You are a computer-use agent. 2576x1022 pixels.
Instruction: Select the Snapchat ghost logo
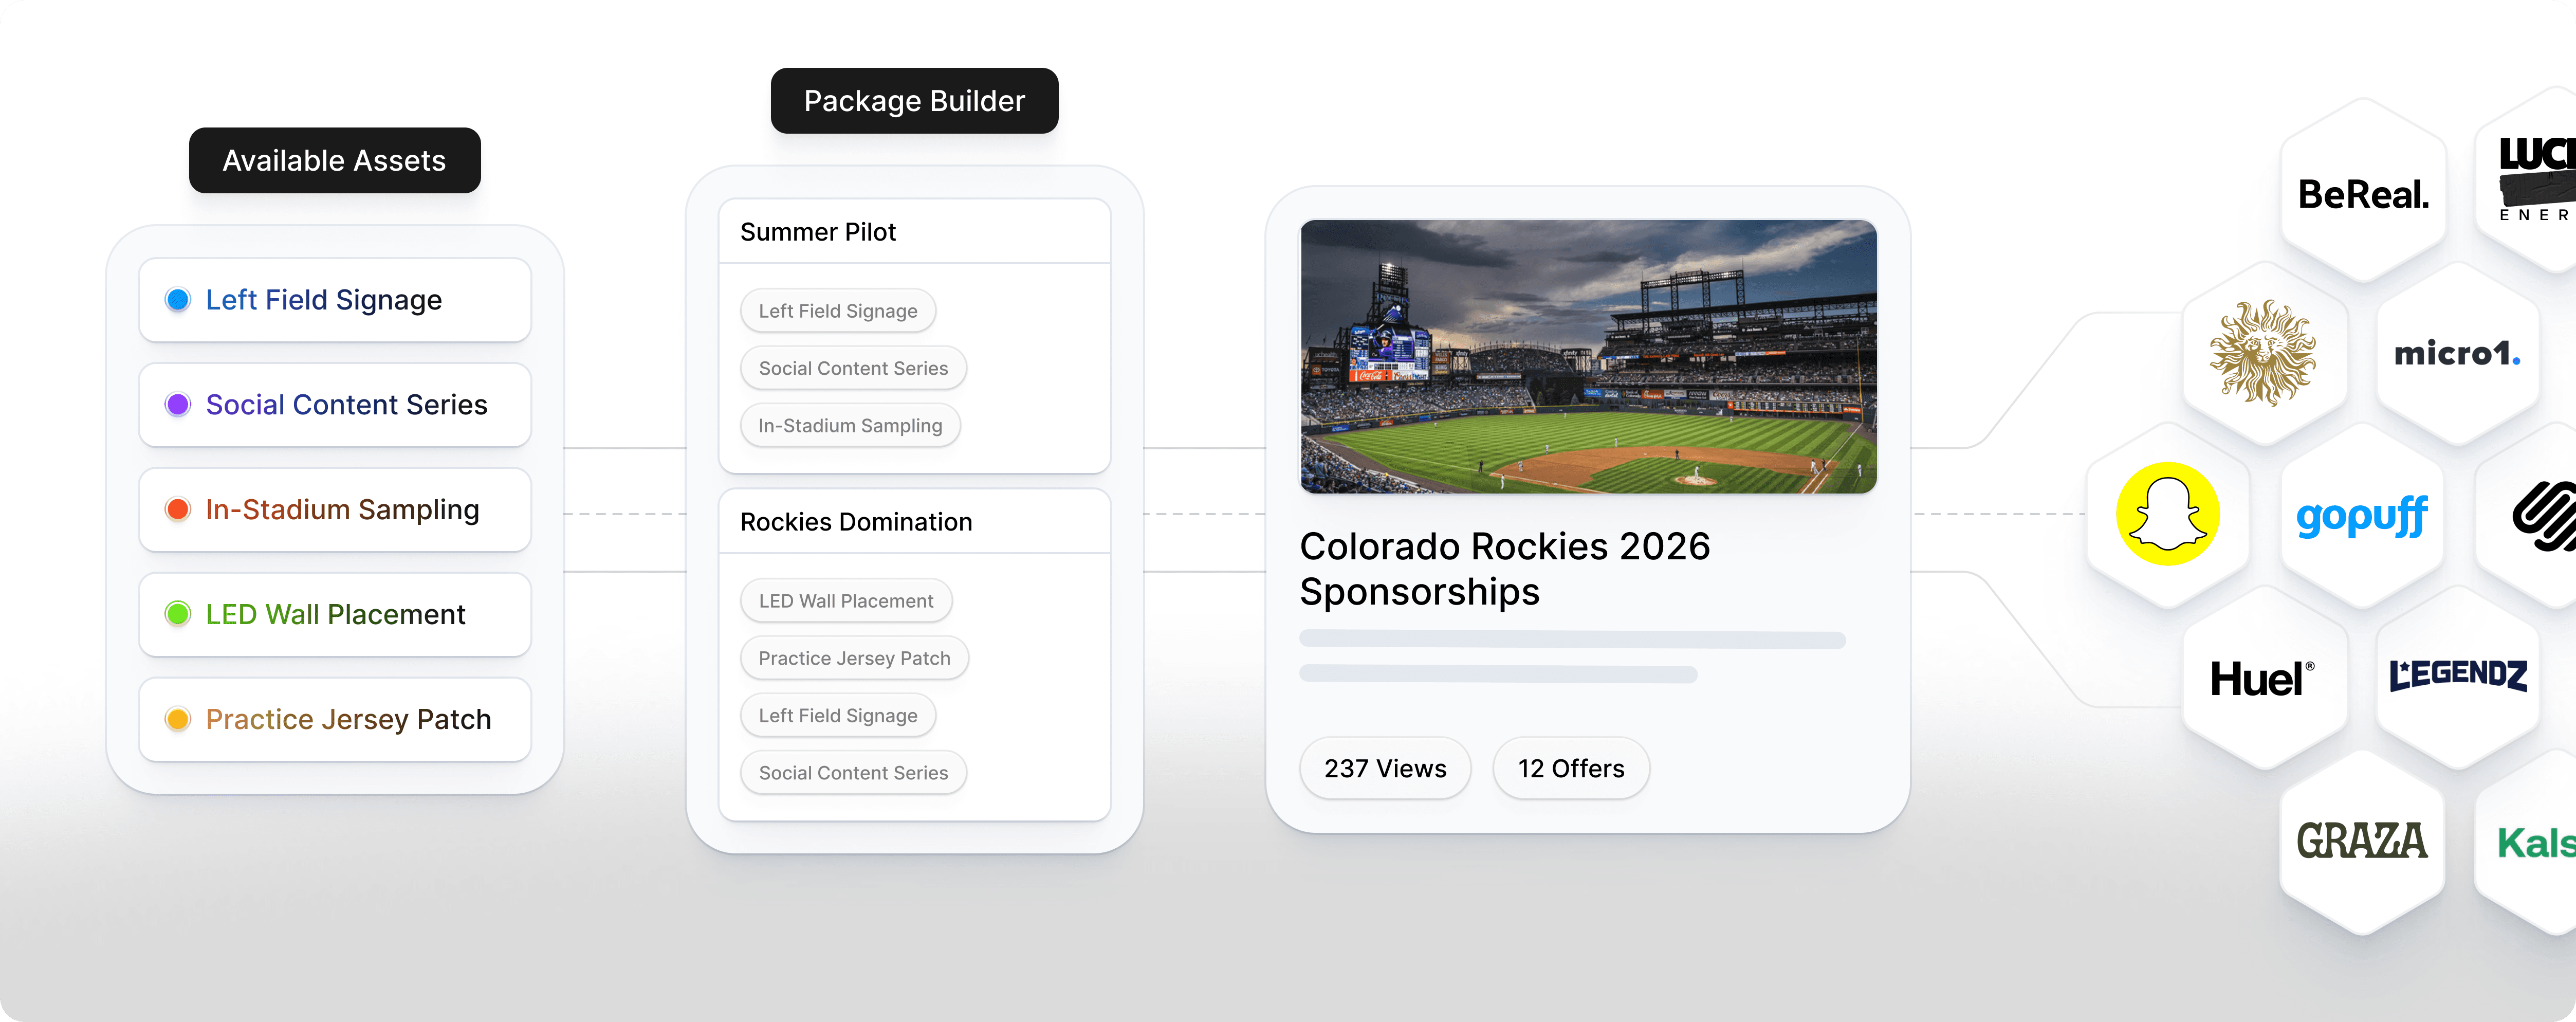coord(2167,514)
